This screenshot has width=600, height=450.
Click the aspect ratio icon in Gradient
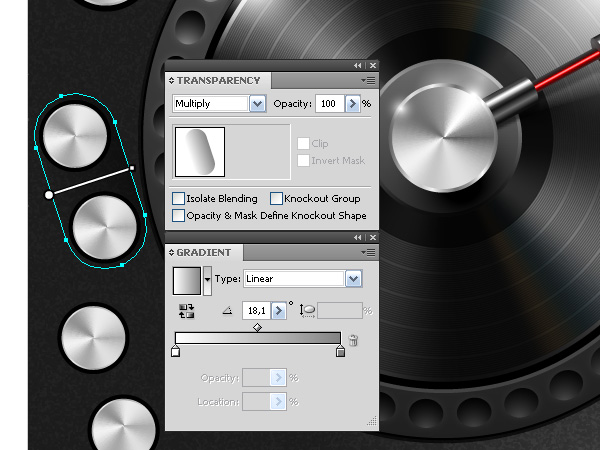307,310
